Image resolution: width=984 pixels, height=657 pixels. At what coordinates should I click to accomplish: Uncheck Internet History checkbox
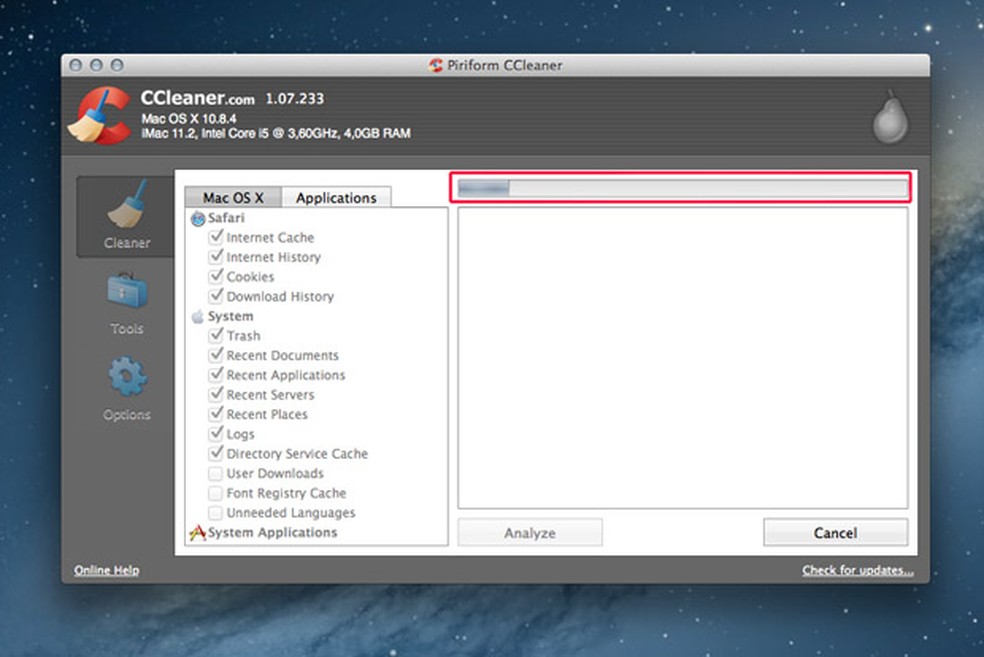pyautogui.click(x=216, y=257)
